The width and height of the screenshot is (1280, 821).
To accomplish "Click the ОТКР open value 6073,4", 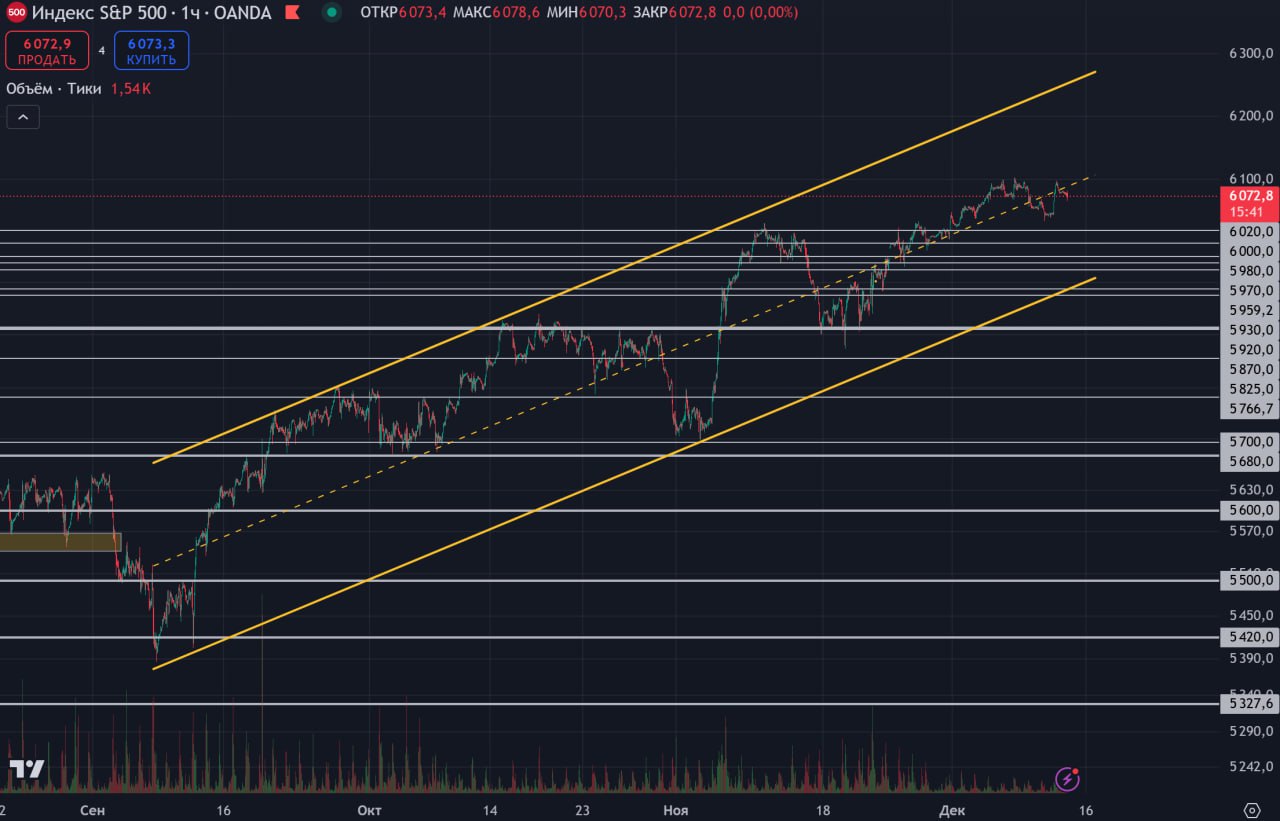I will [421, 13].
